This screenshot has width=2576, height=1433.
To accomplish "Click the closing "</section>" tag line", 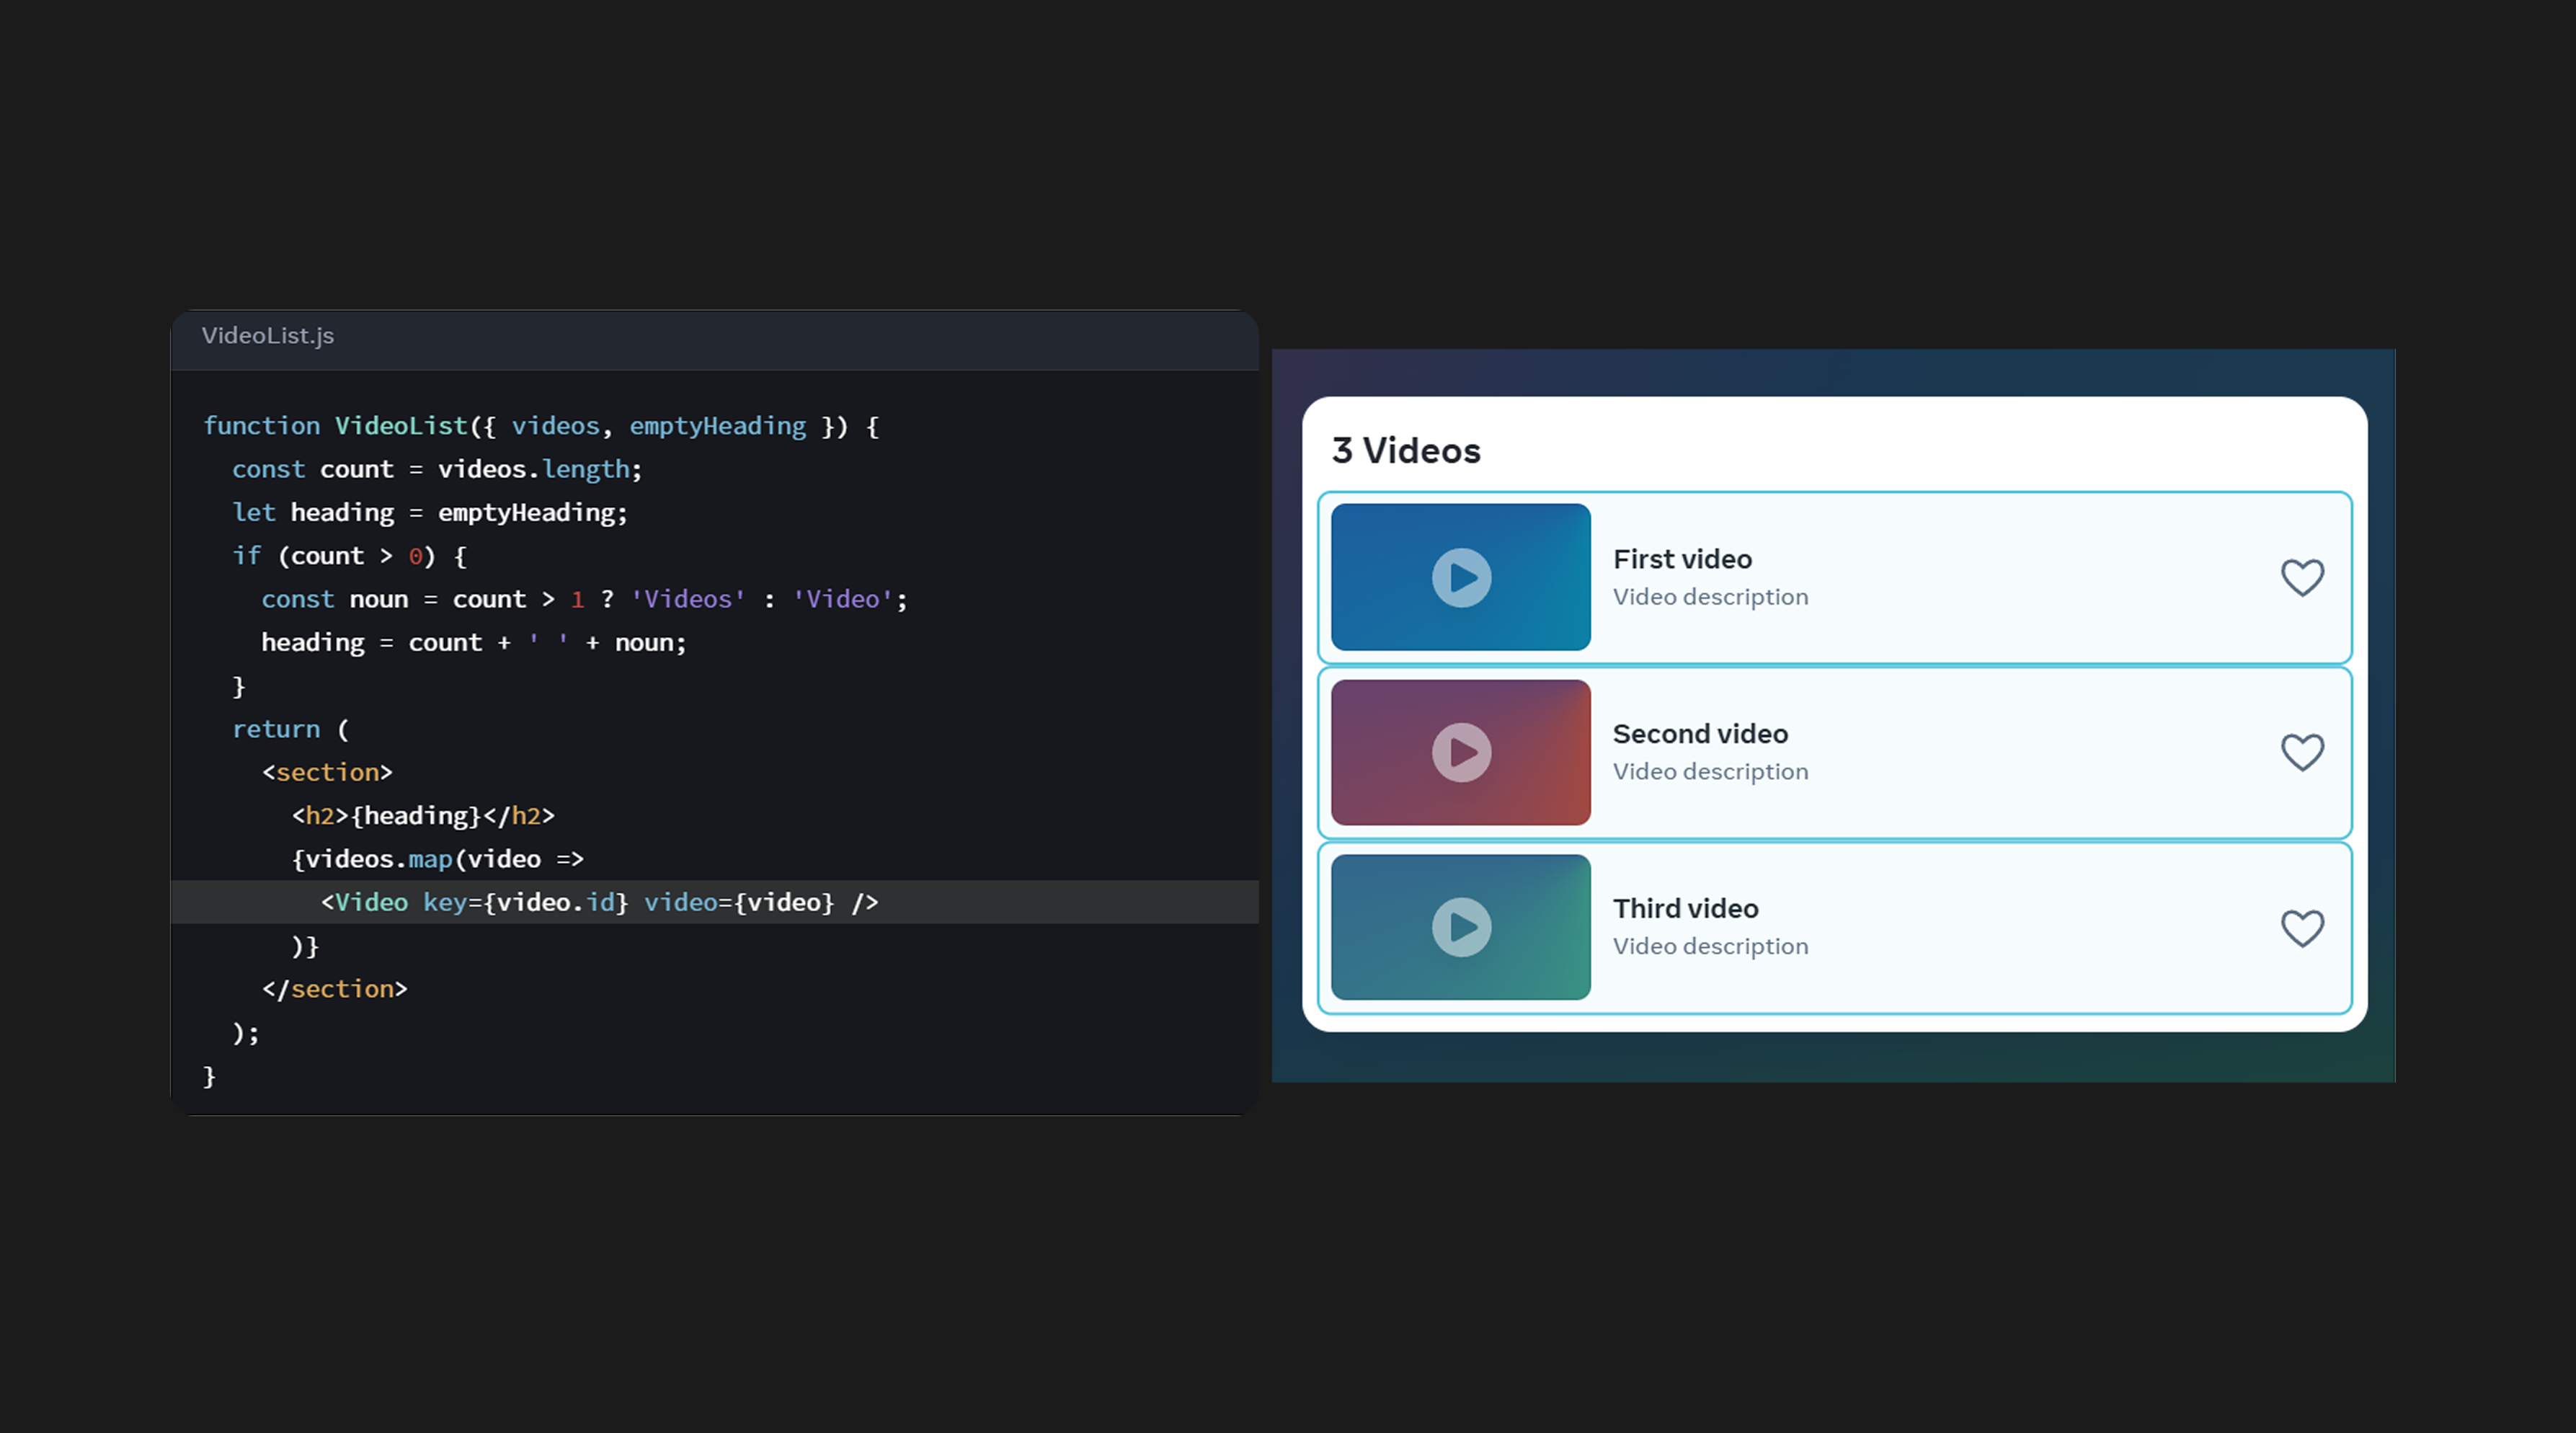I will (x=334, y=989).
